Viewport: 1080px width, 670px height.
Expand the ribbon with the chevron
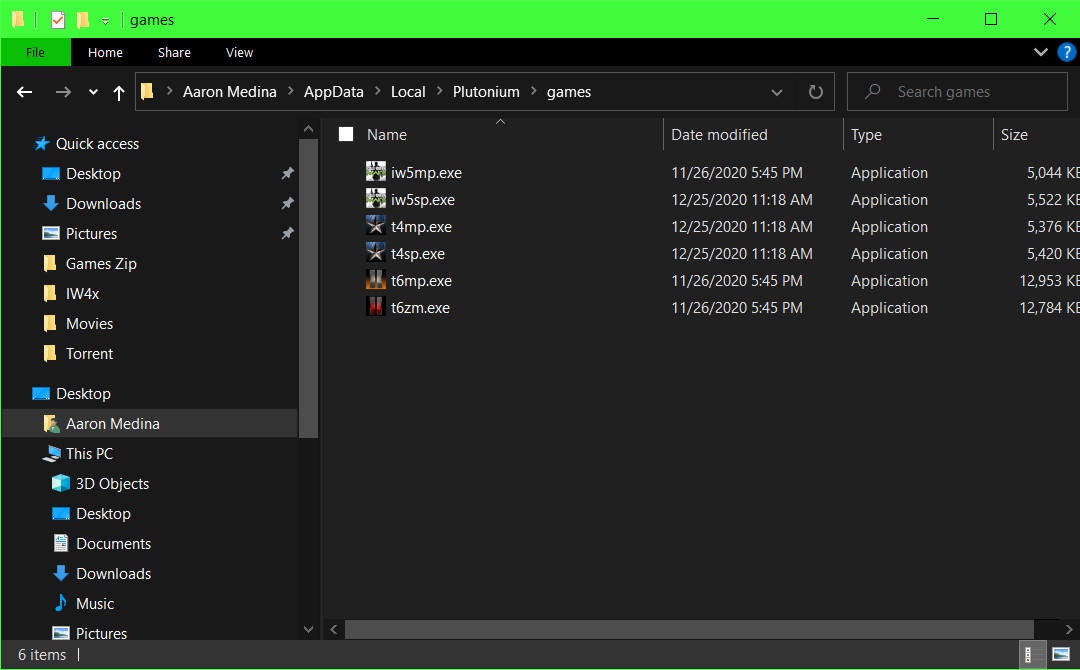[1041, 52]
